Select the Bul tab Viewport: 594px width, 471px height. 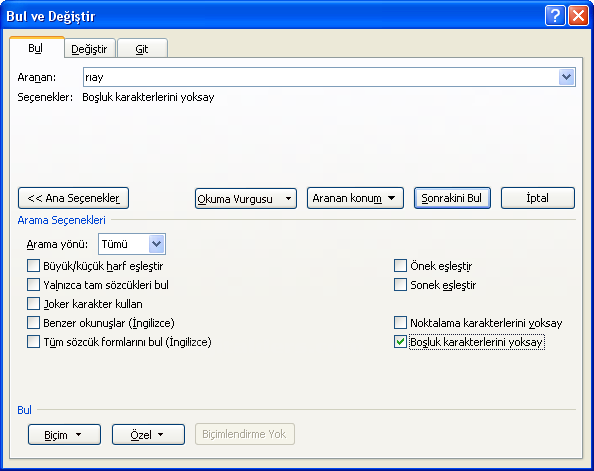36,48
